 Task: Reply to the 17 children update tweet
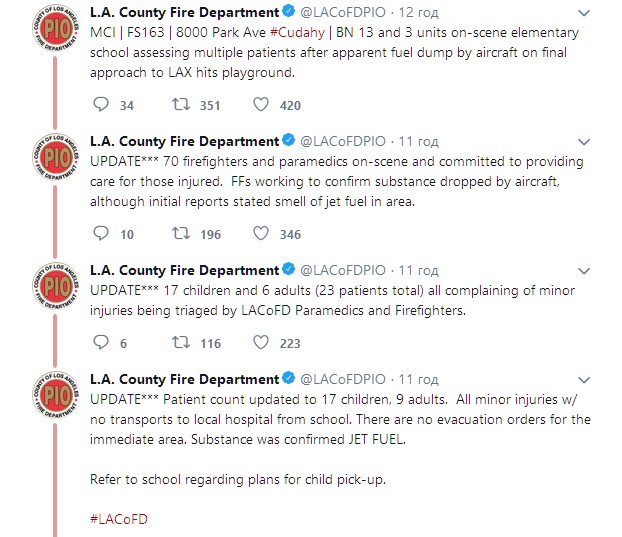(100, 343)
